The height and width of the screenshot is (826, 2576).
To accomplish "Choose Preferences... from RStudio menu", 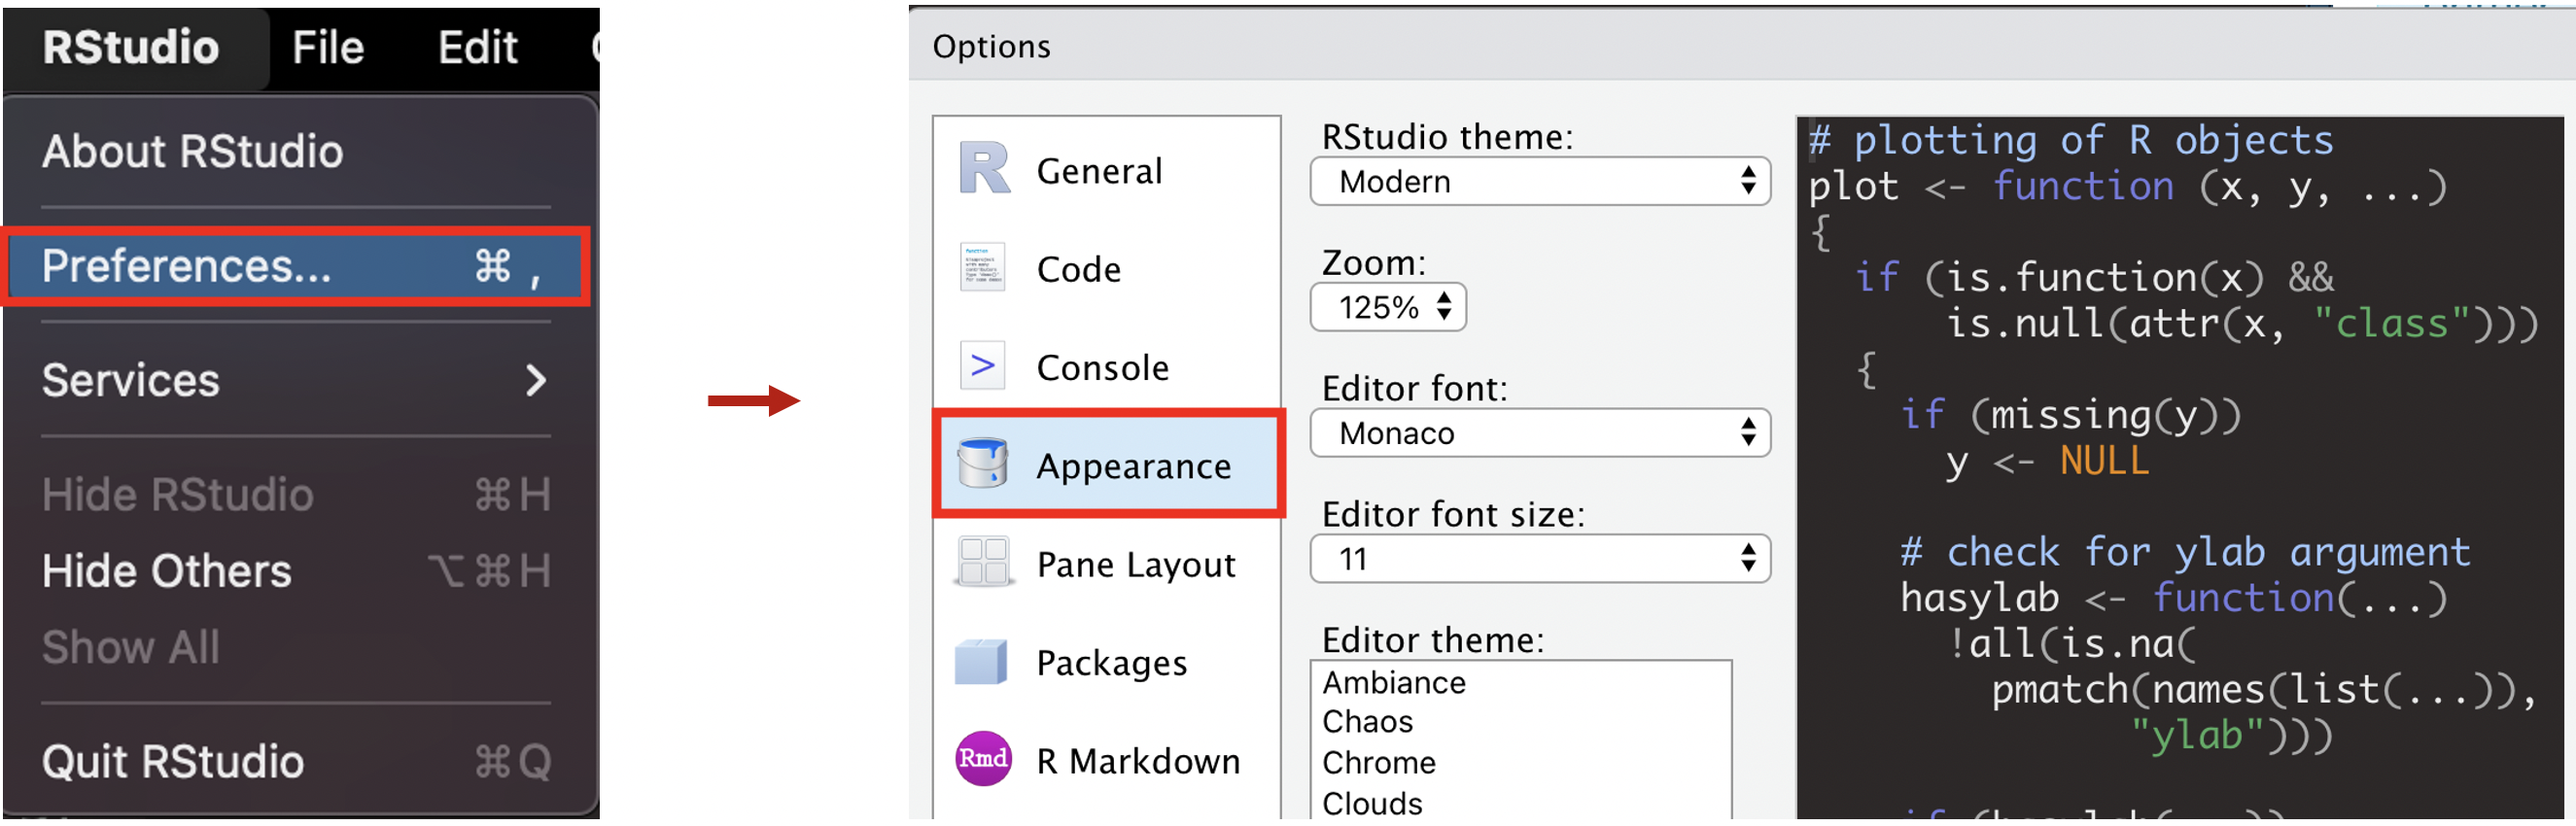I will coord(297,266).
